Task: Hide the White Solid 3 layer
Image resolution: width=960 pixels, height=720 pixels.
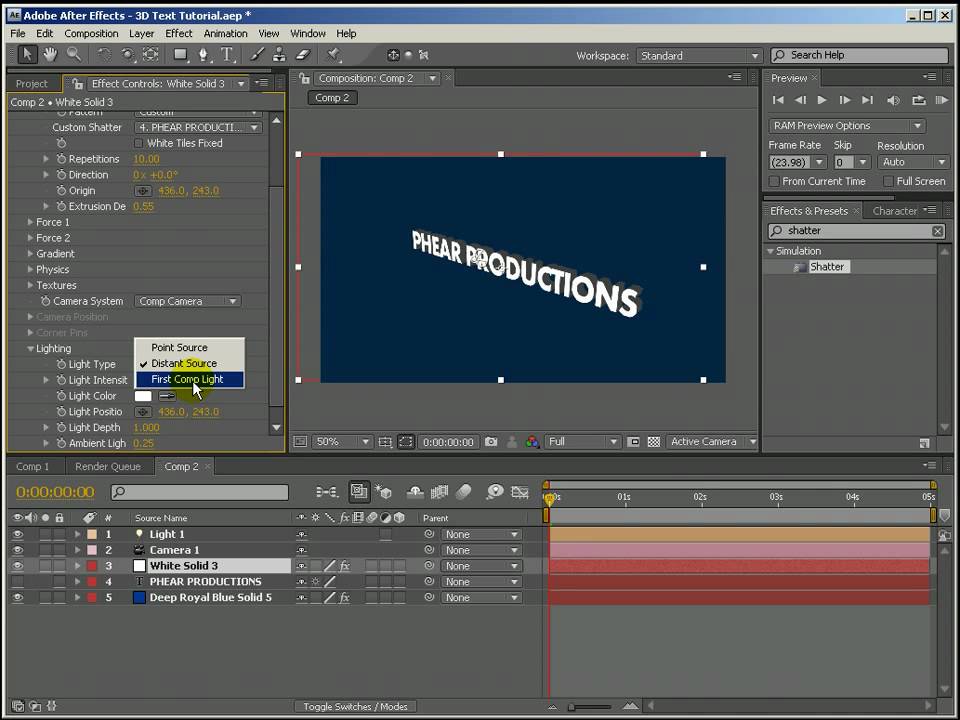Action: point(18,566)
